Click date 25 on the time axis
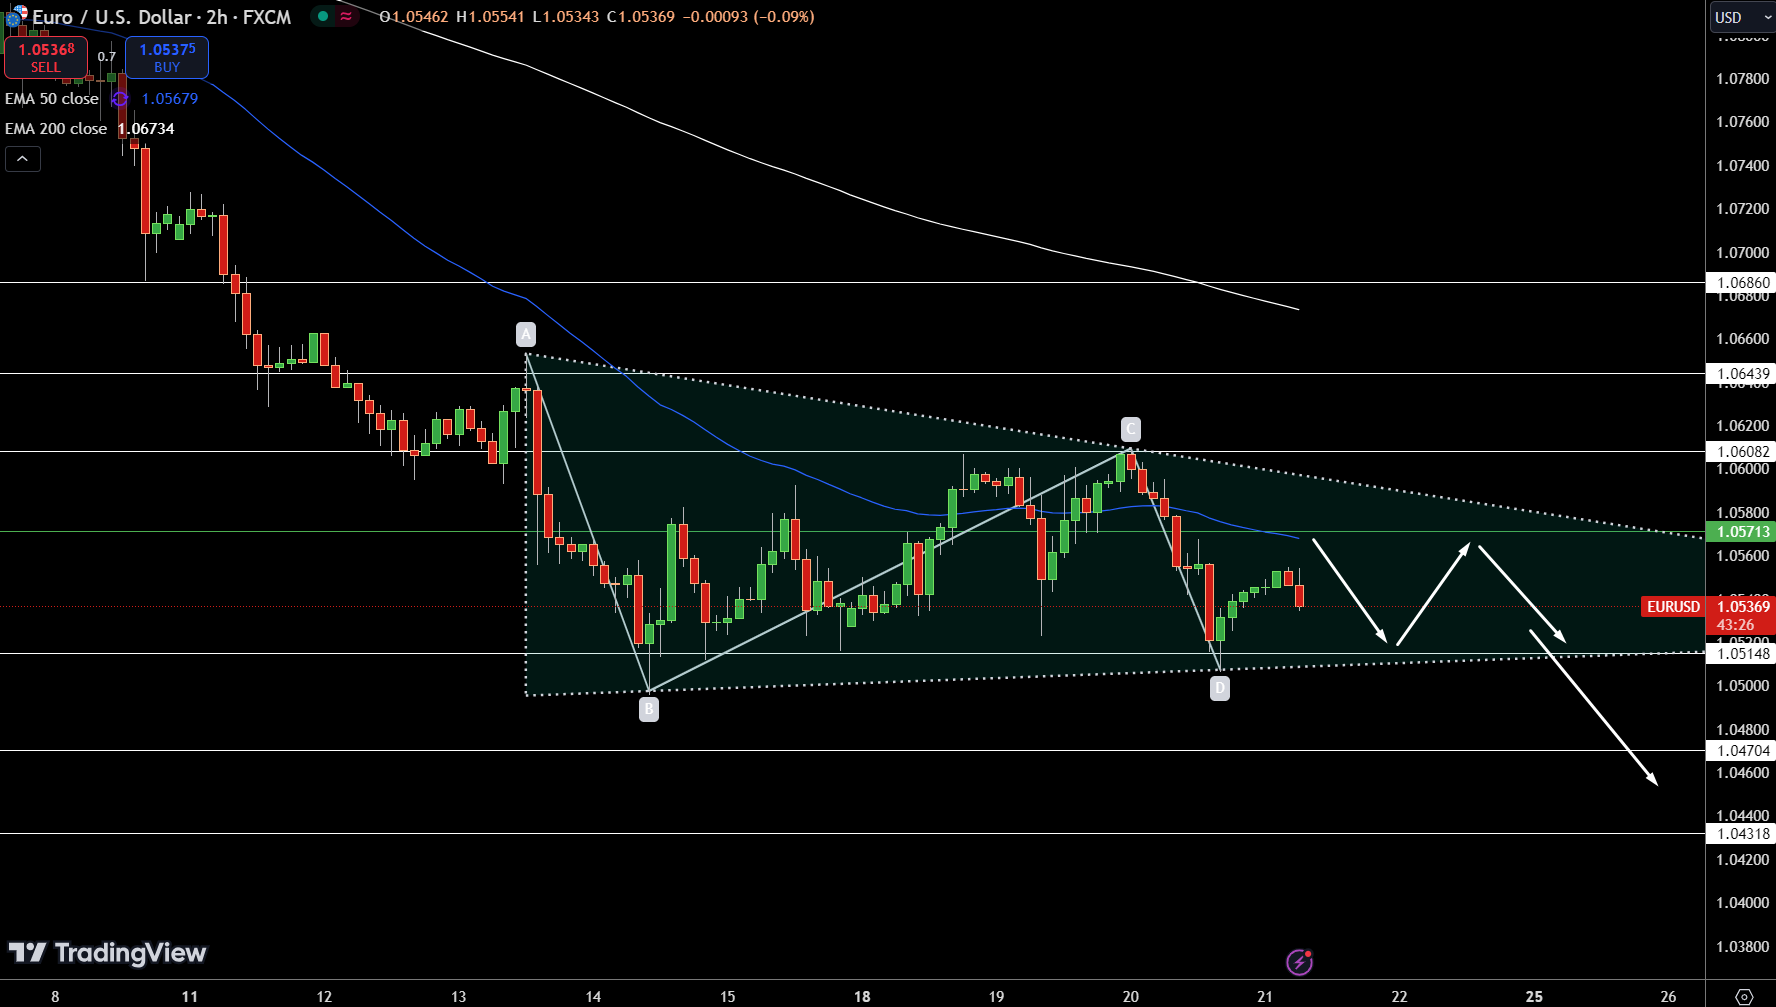1776x1007 pixels. pyautogui.click(x=1534, y=996)
